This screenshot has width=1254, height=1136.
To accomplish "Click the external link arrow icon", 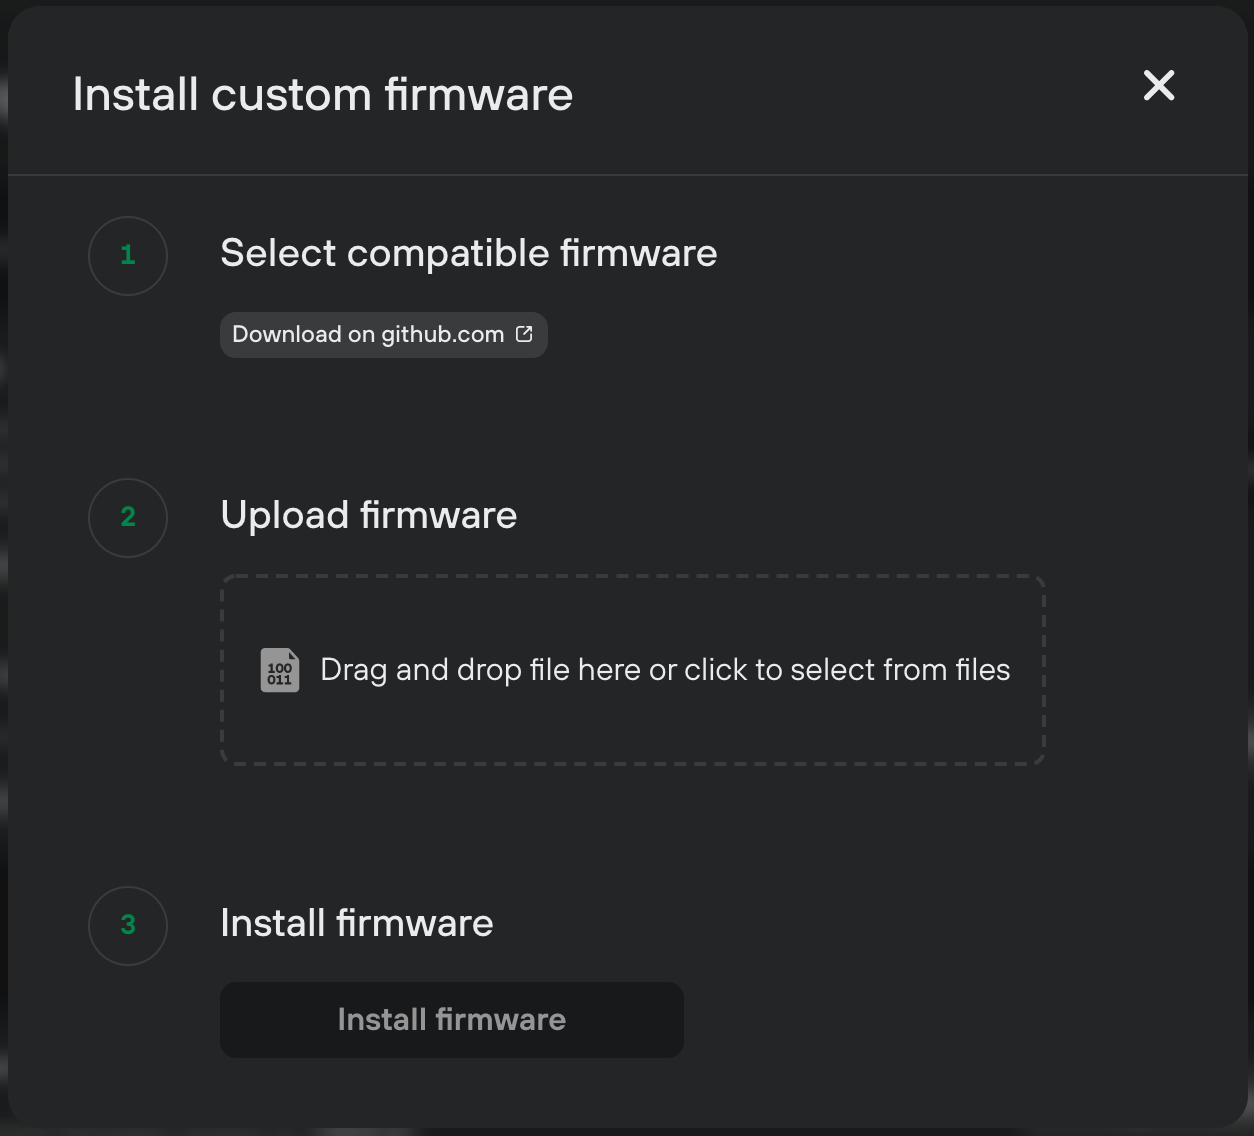I will 524,334.
